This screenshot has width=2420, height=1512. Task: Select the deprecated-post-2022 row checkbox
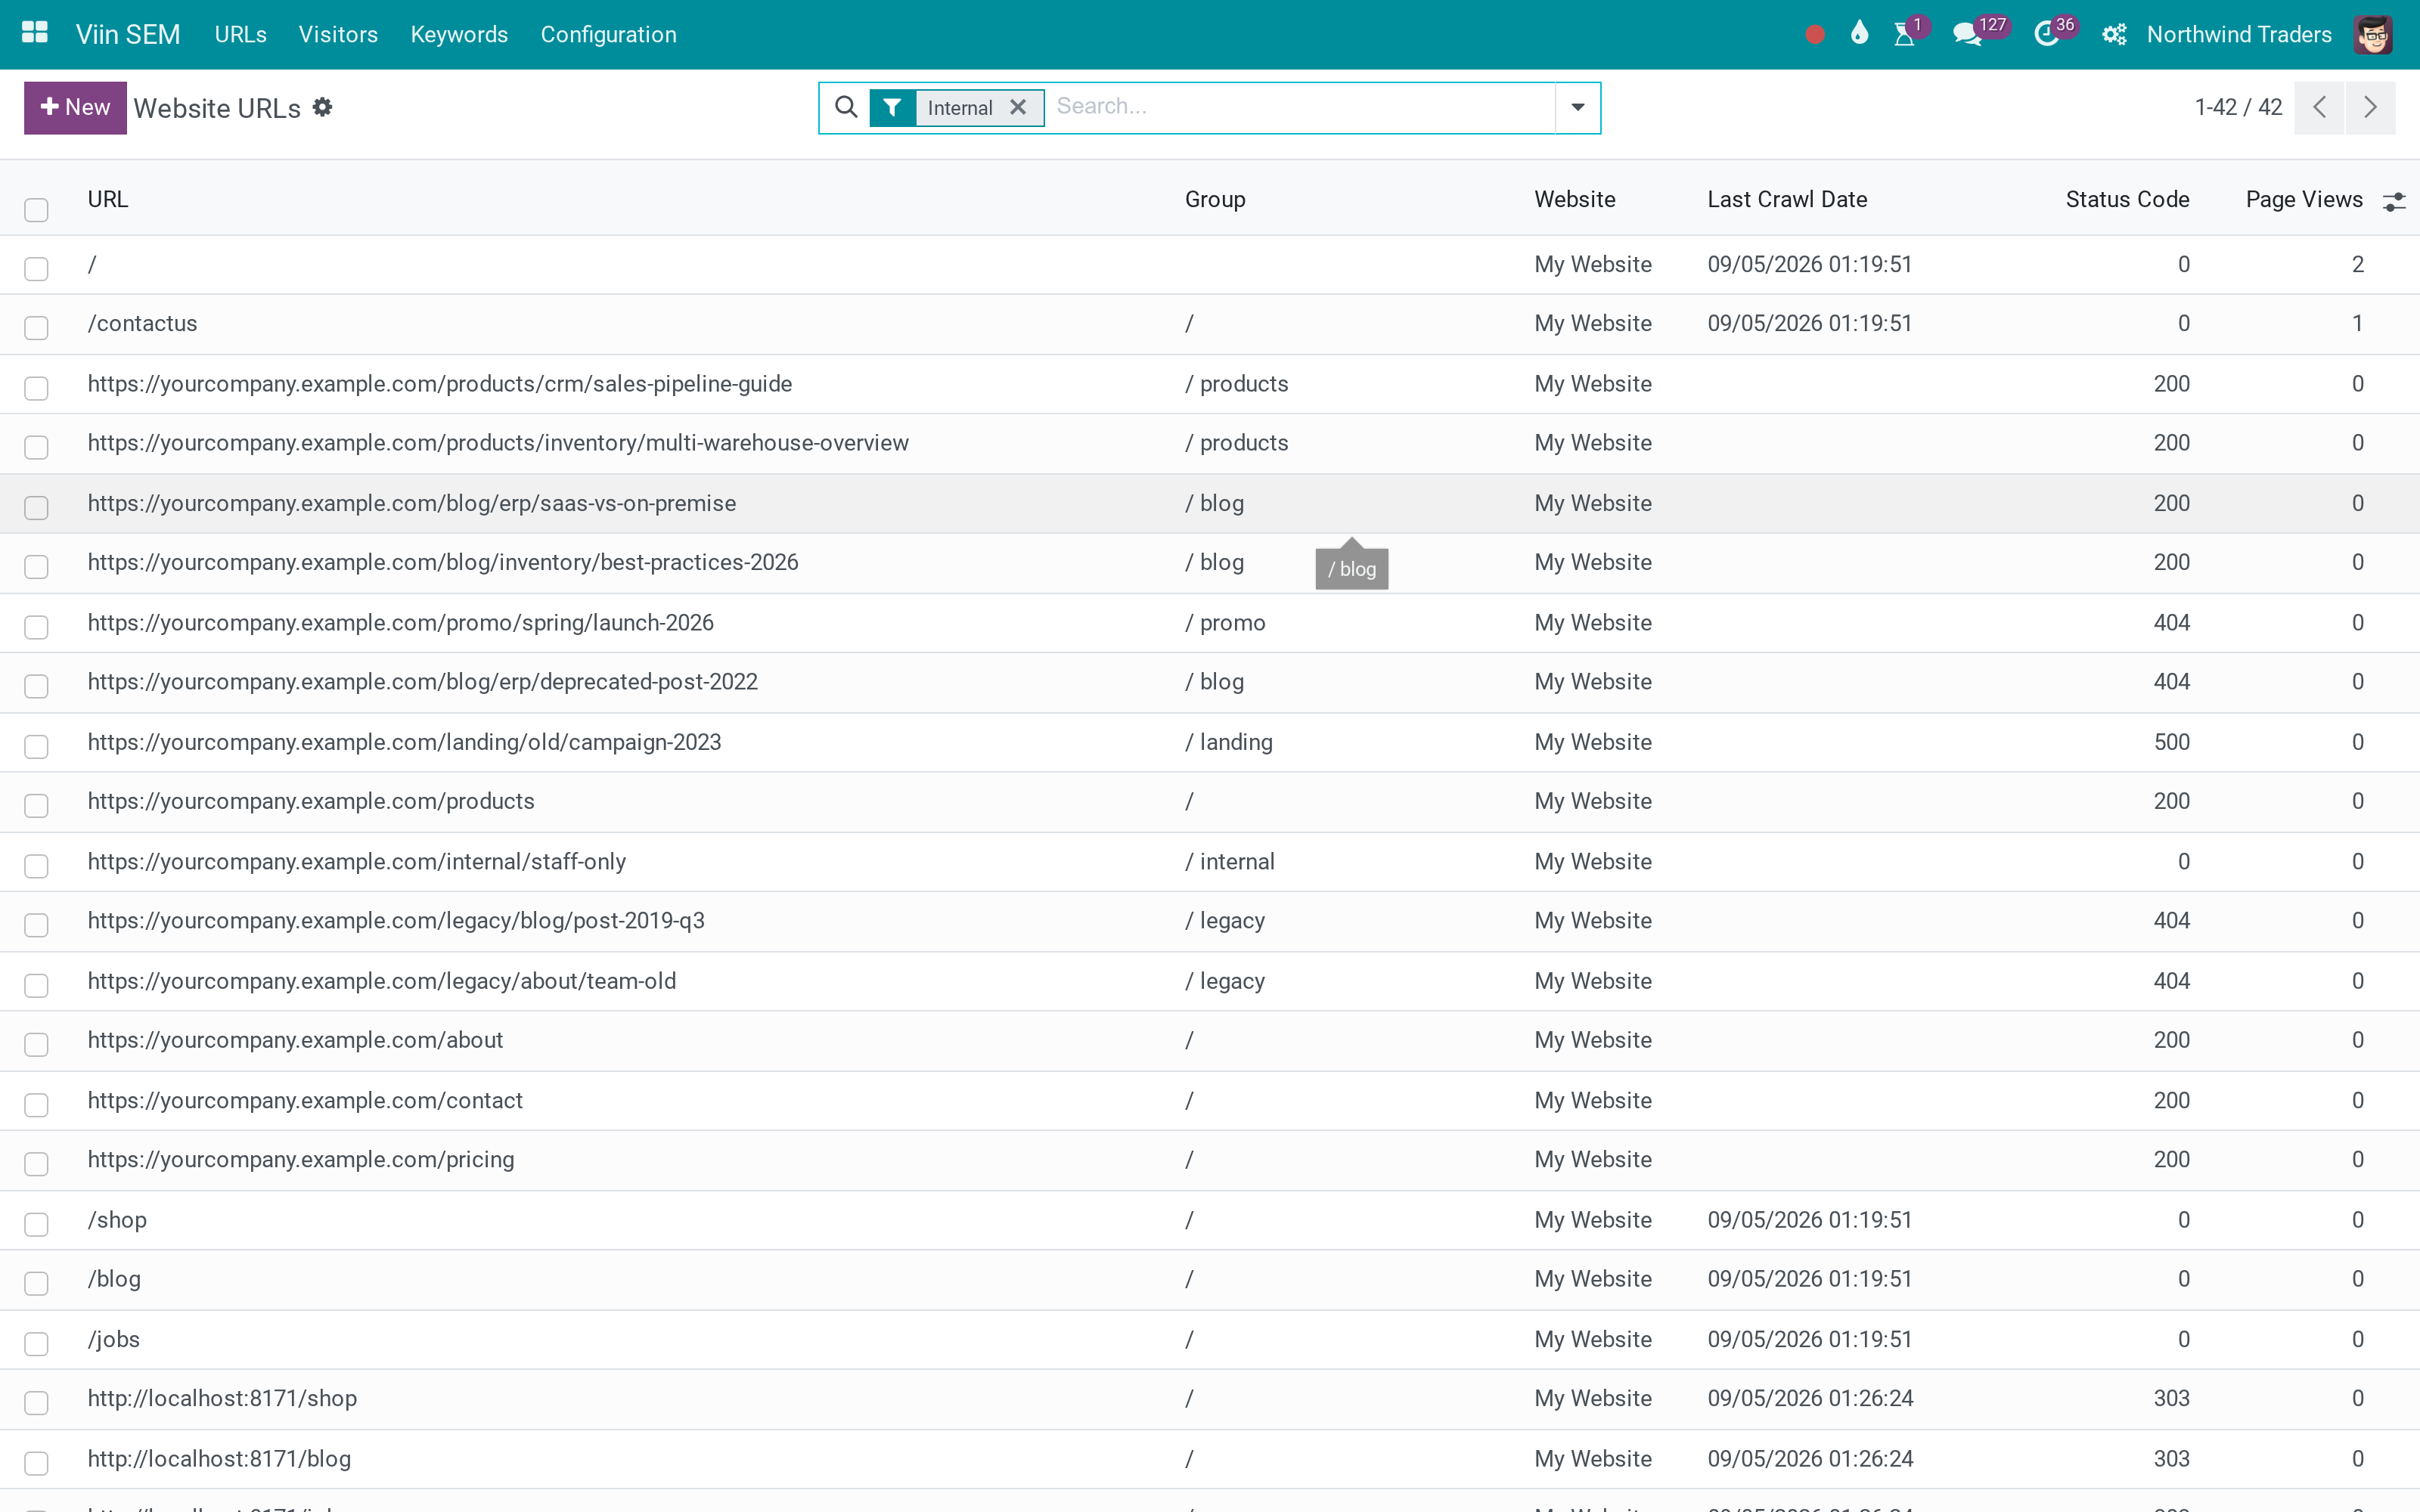[36, 685]
